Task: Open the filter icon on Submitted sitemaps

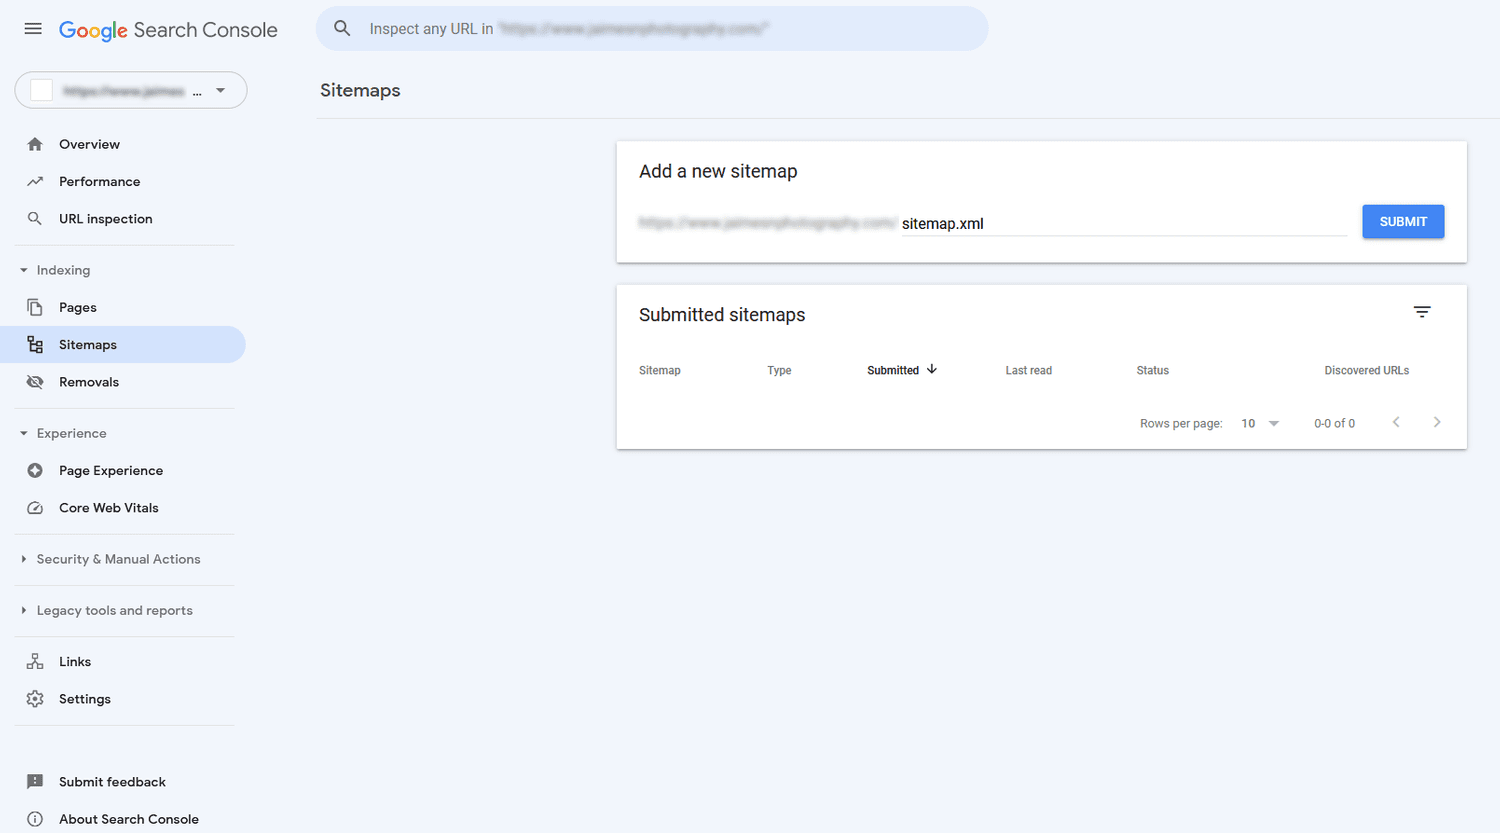Action: (x=1422, y=311)
